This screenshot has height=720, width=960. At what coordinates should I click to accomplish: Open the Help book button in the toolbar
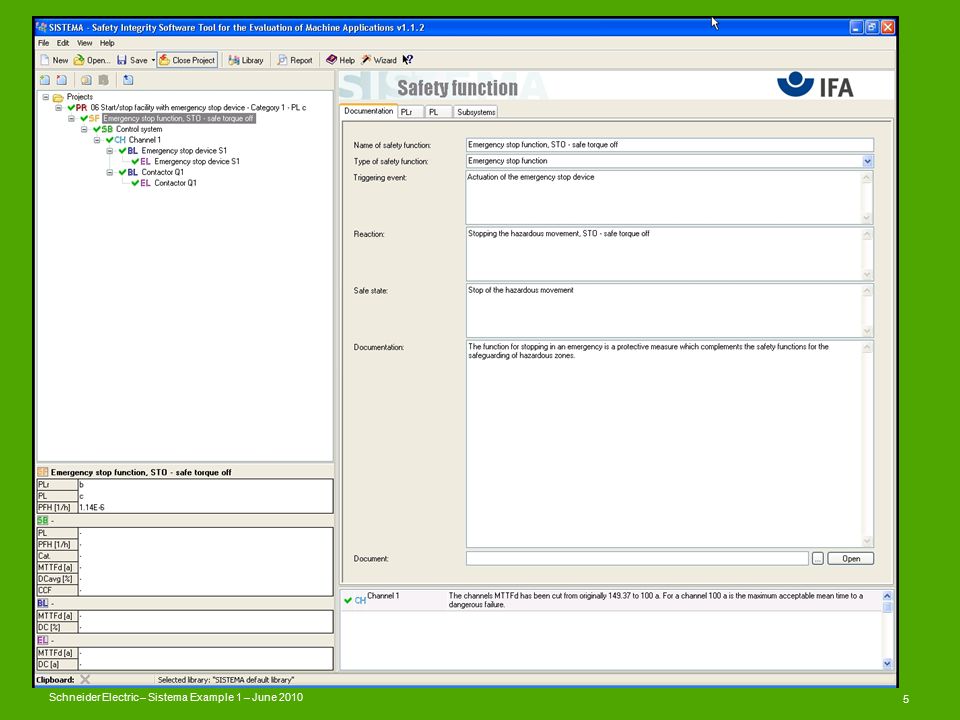340,60
